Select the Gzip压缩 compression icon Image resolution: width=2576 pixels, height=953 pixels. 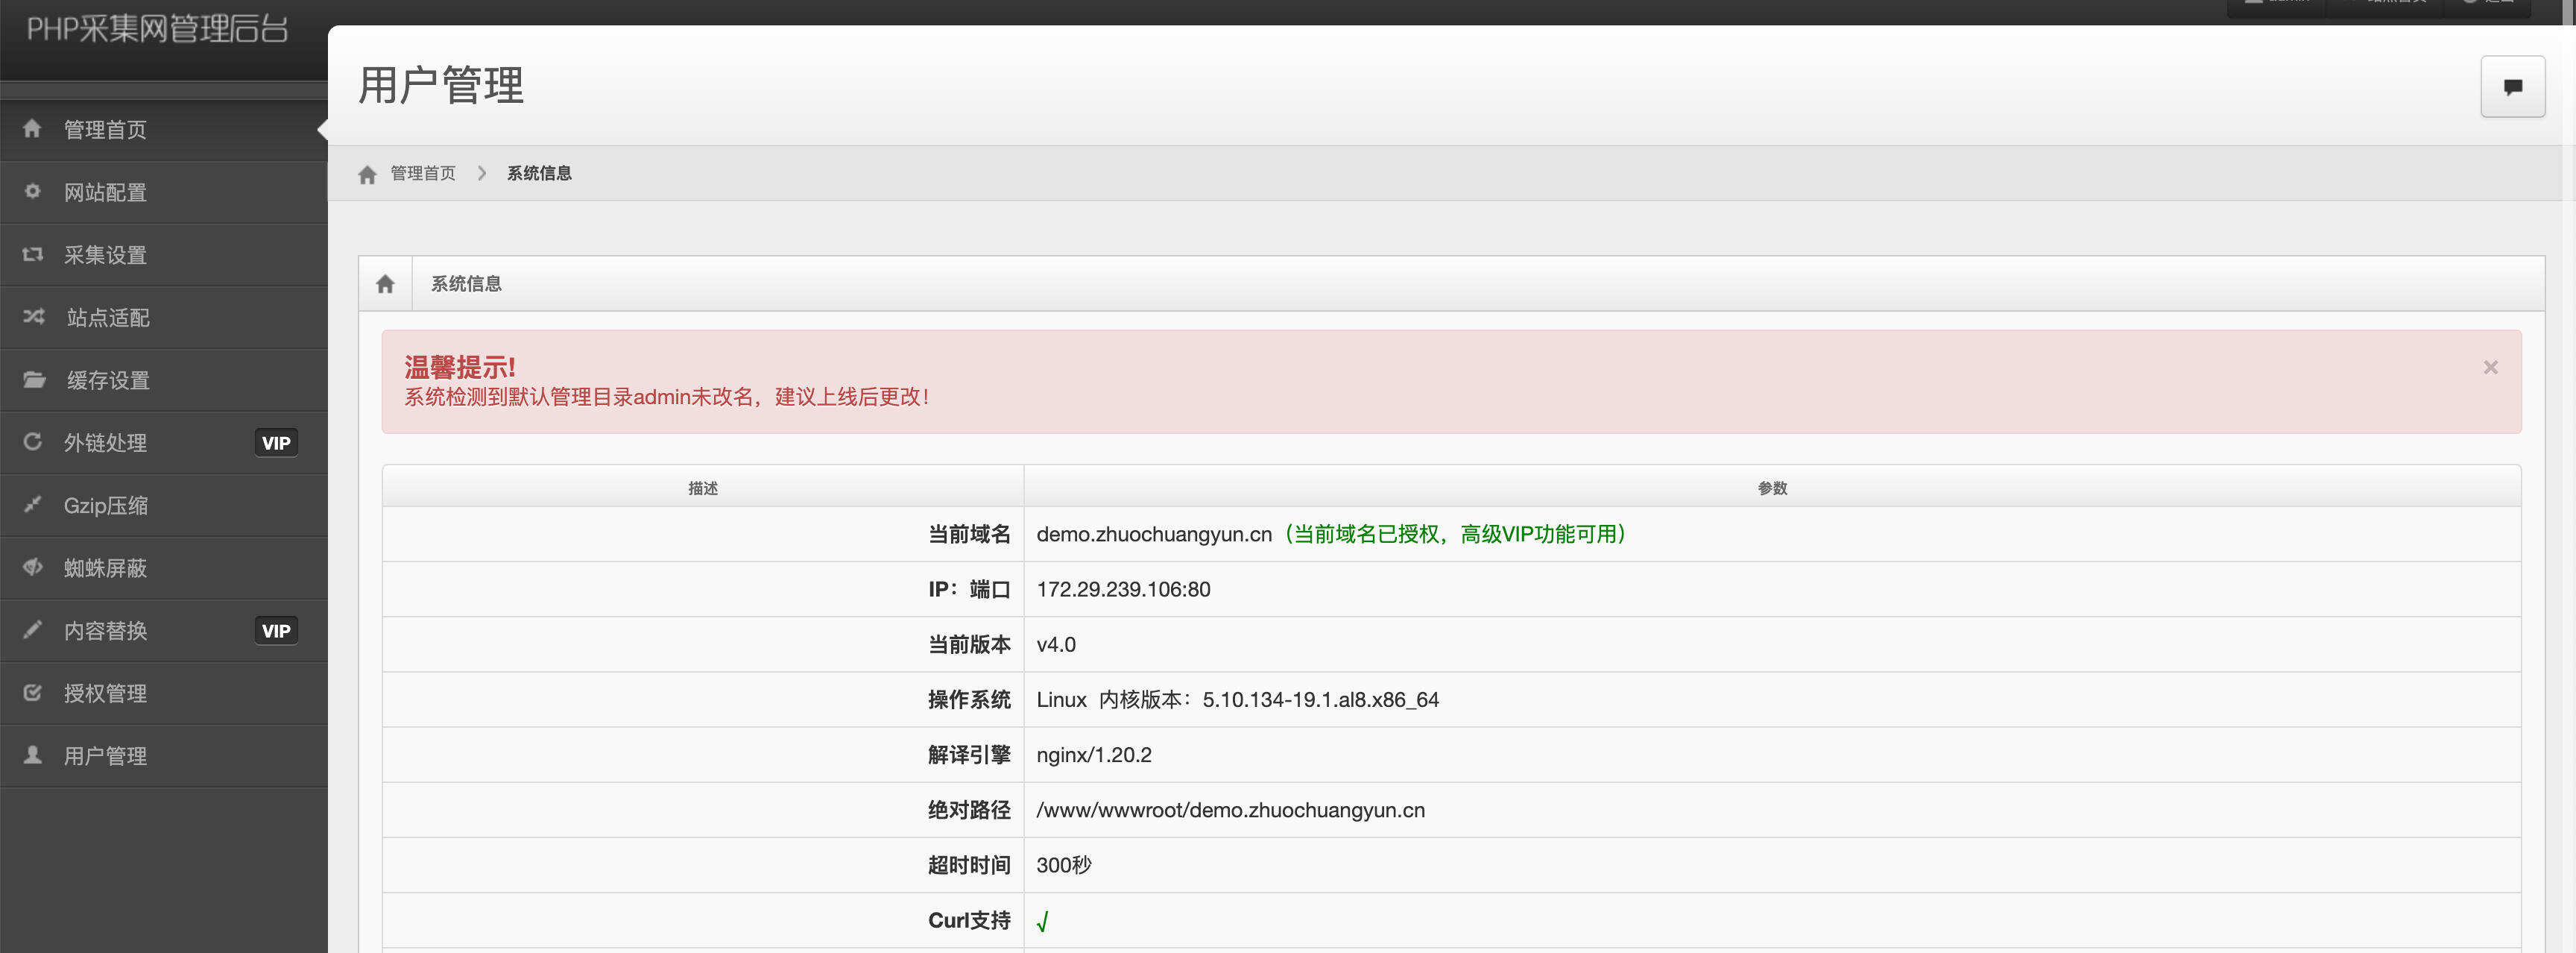pos(32,505)
